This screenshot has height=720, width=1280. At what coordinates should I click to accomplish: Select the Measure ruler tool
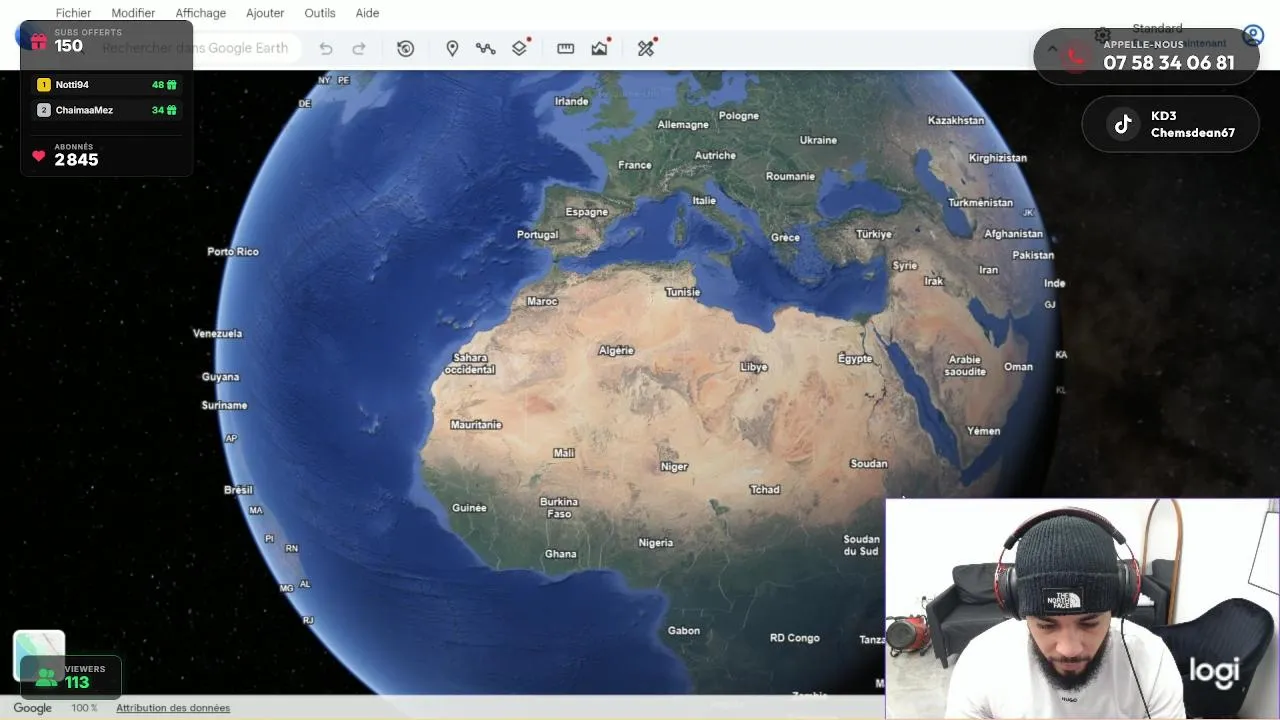(566, 48)
